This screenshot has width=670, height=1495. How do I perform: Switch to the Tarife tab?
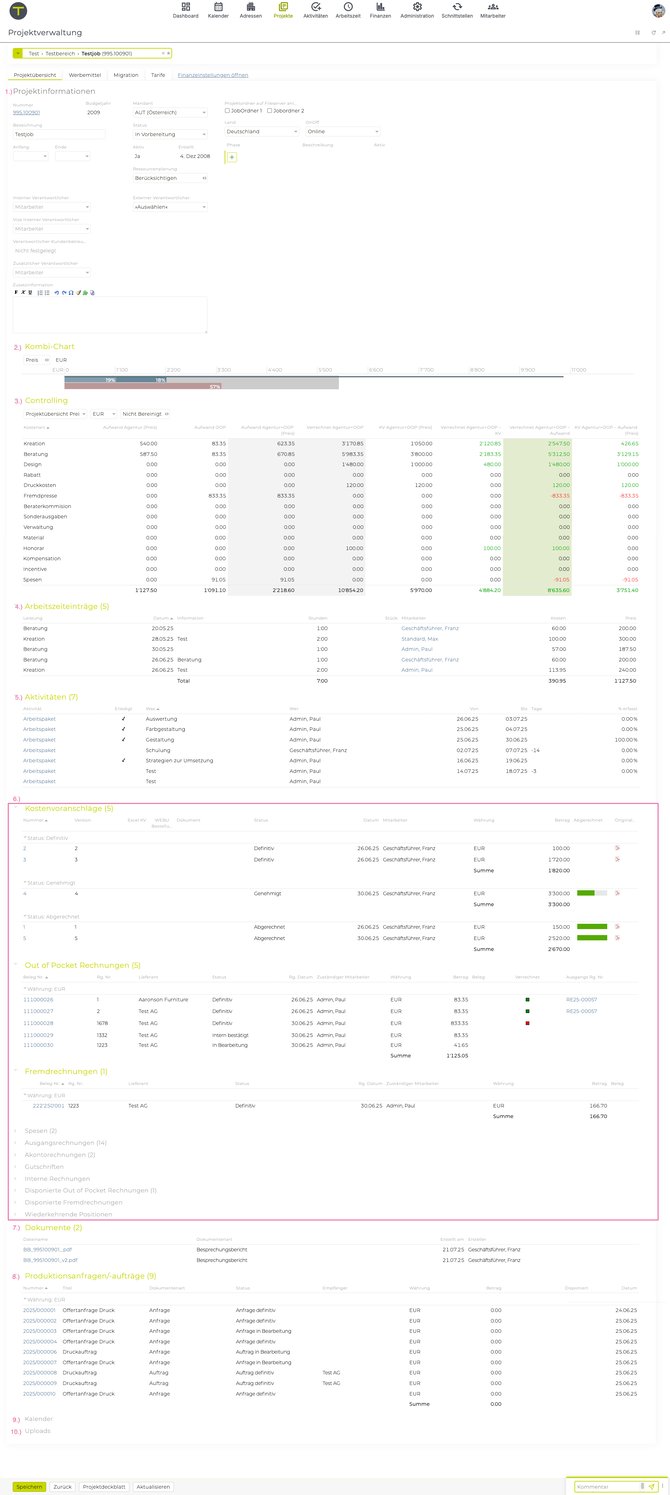(158, 75)
